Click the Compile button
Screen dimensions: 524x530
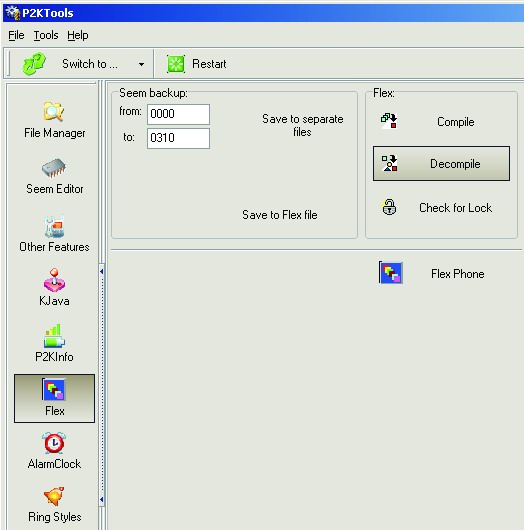pyautogui.click(x=441, y=122)
